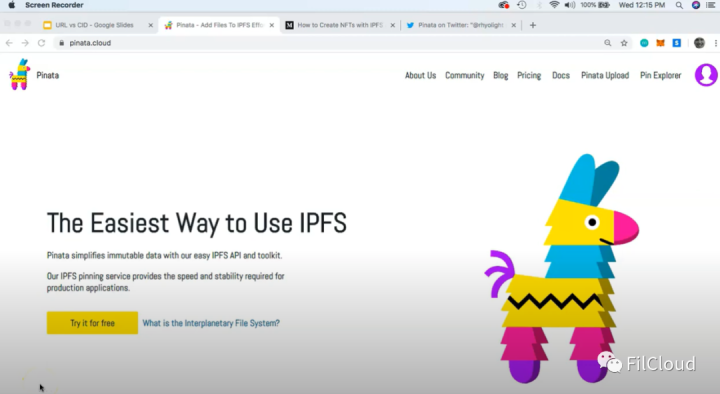The width and height of the screenshot is (720, 394).
Task: Switch to Pinata on Twitter tab
Action: [x=461, y=25]
